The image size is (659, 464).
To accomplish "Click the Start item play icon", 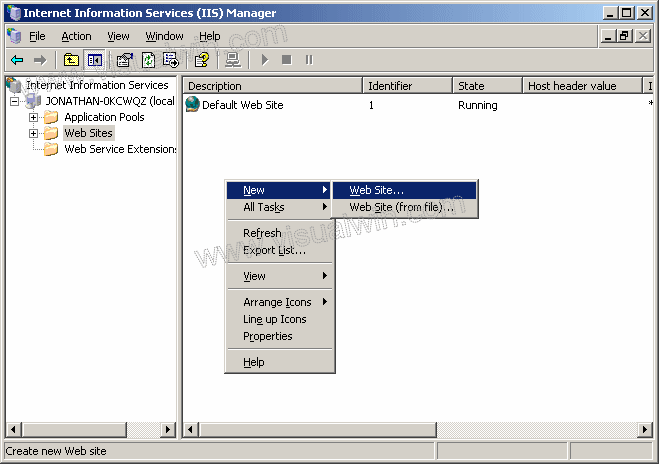I will click(x=265, y=60).
